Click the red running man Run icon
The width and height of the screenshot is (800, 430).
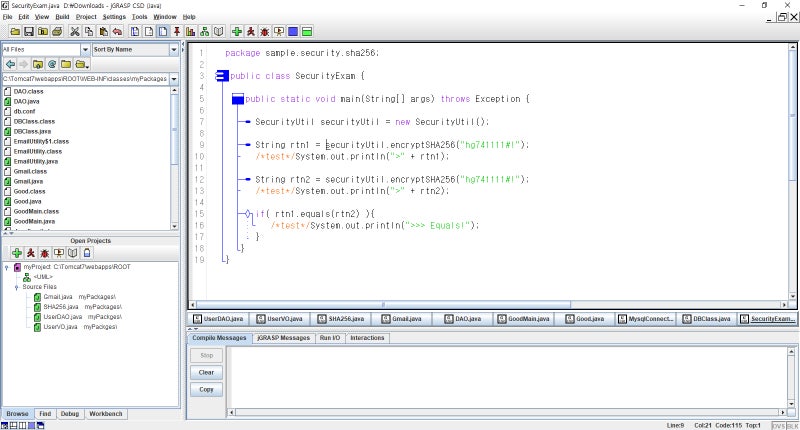point(250,31)
